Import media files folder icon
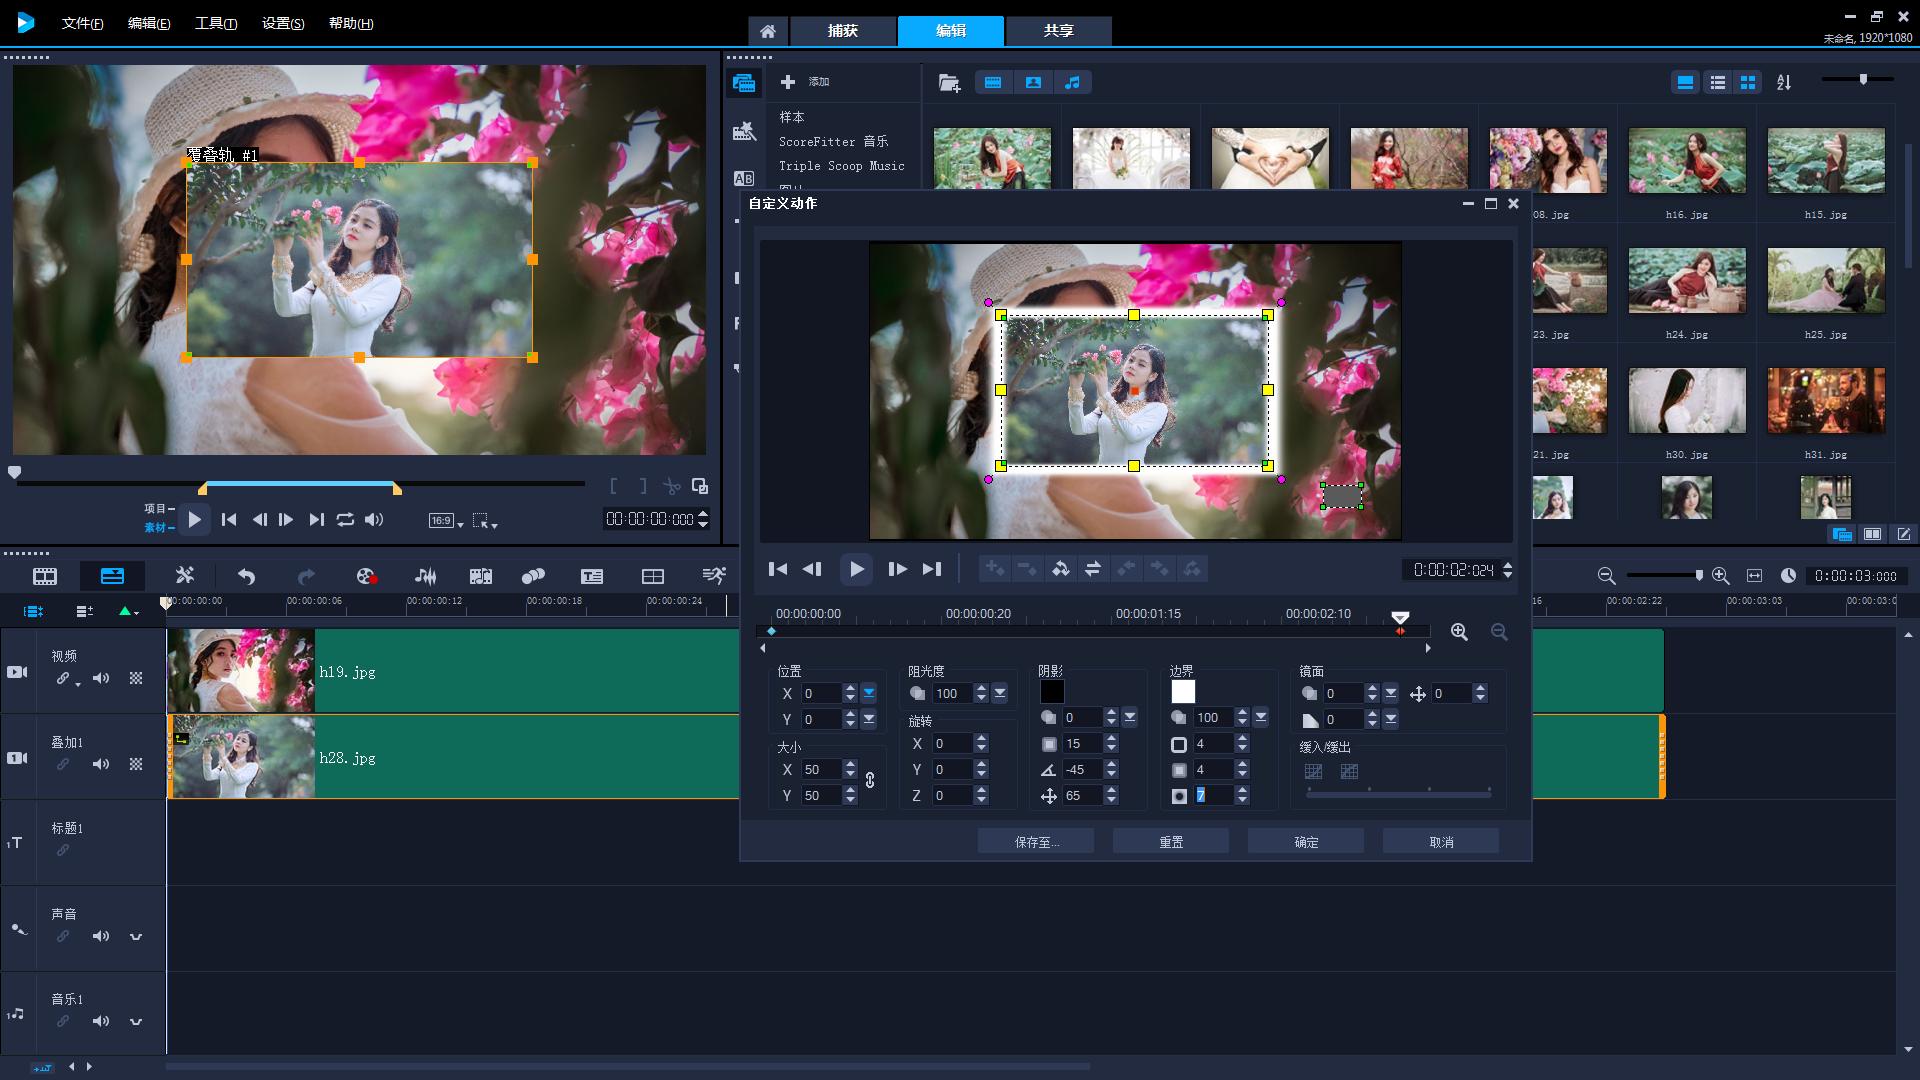The image size is (1920, 1080). 949,83
